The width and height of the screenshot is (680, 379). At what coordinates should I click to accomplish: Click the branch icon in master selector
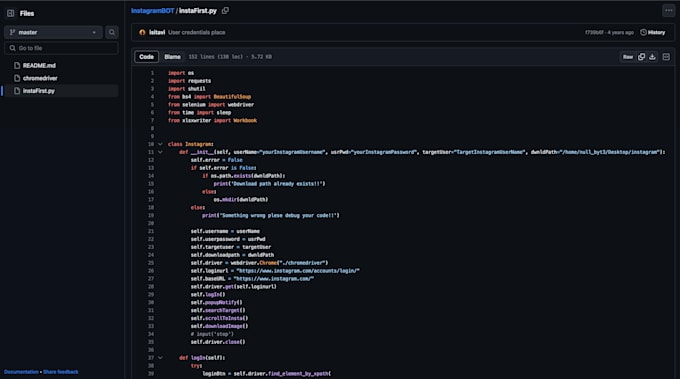click(12, 33)
